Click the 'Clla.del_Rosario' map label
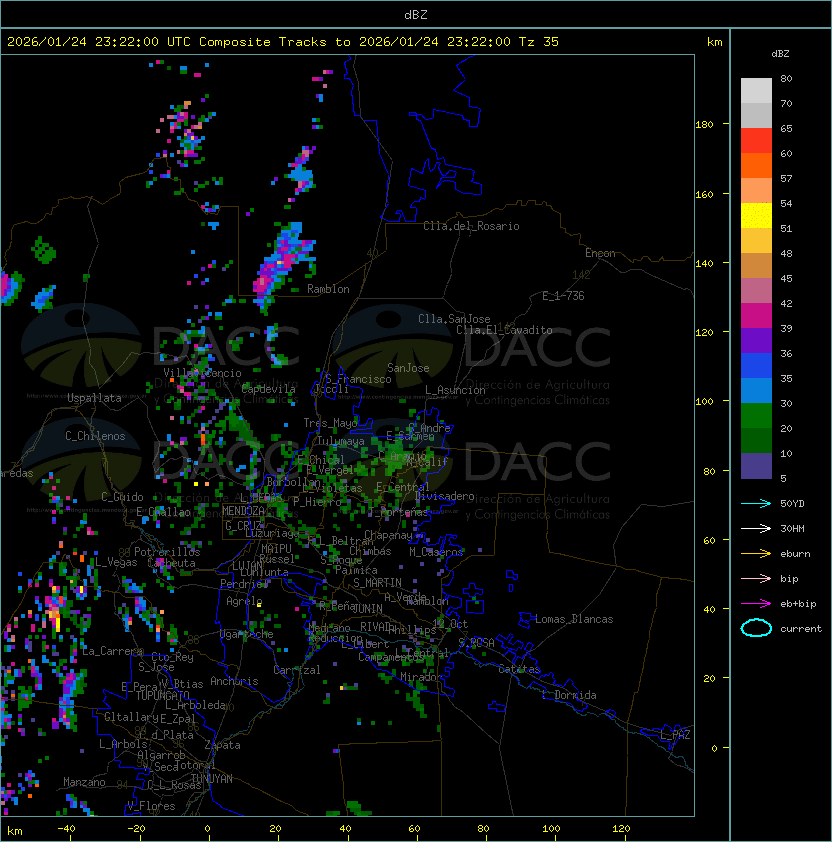The height and width of the screenshot is (842, 832). point(471,226)
